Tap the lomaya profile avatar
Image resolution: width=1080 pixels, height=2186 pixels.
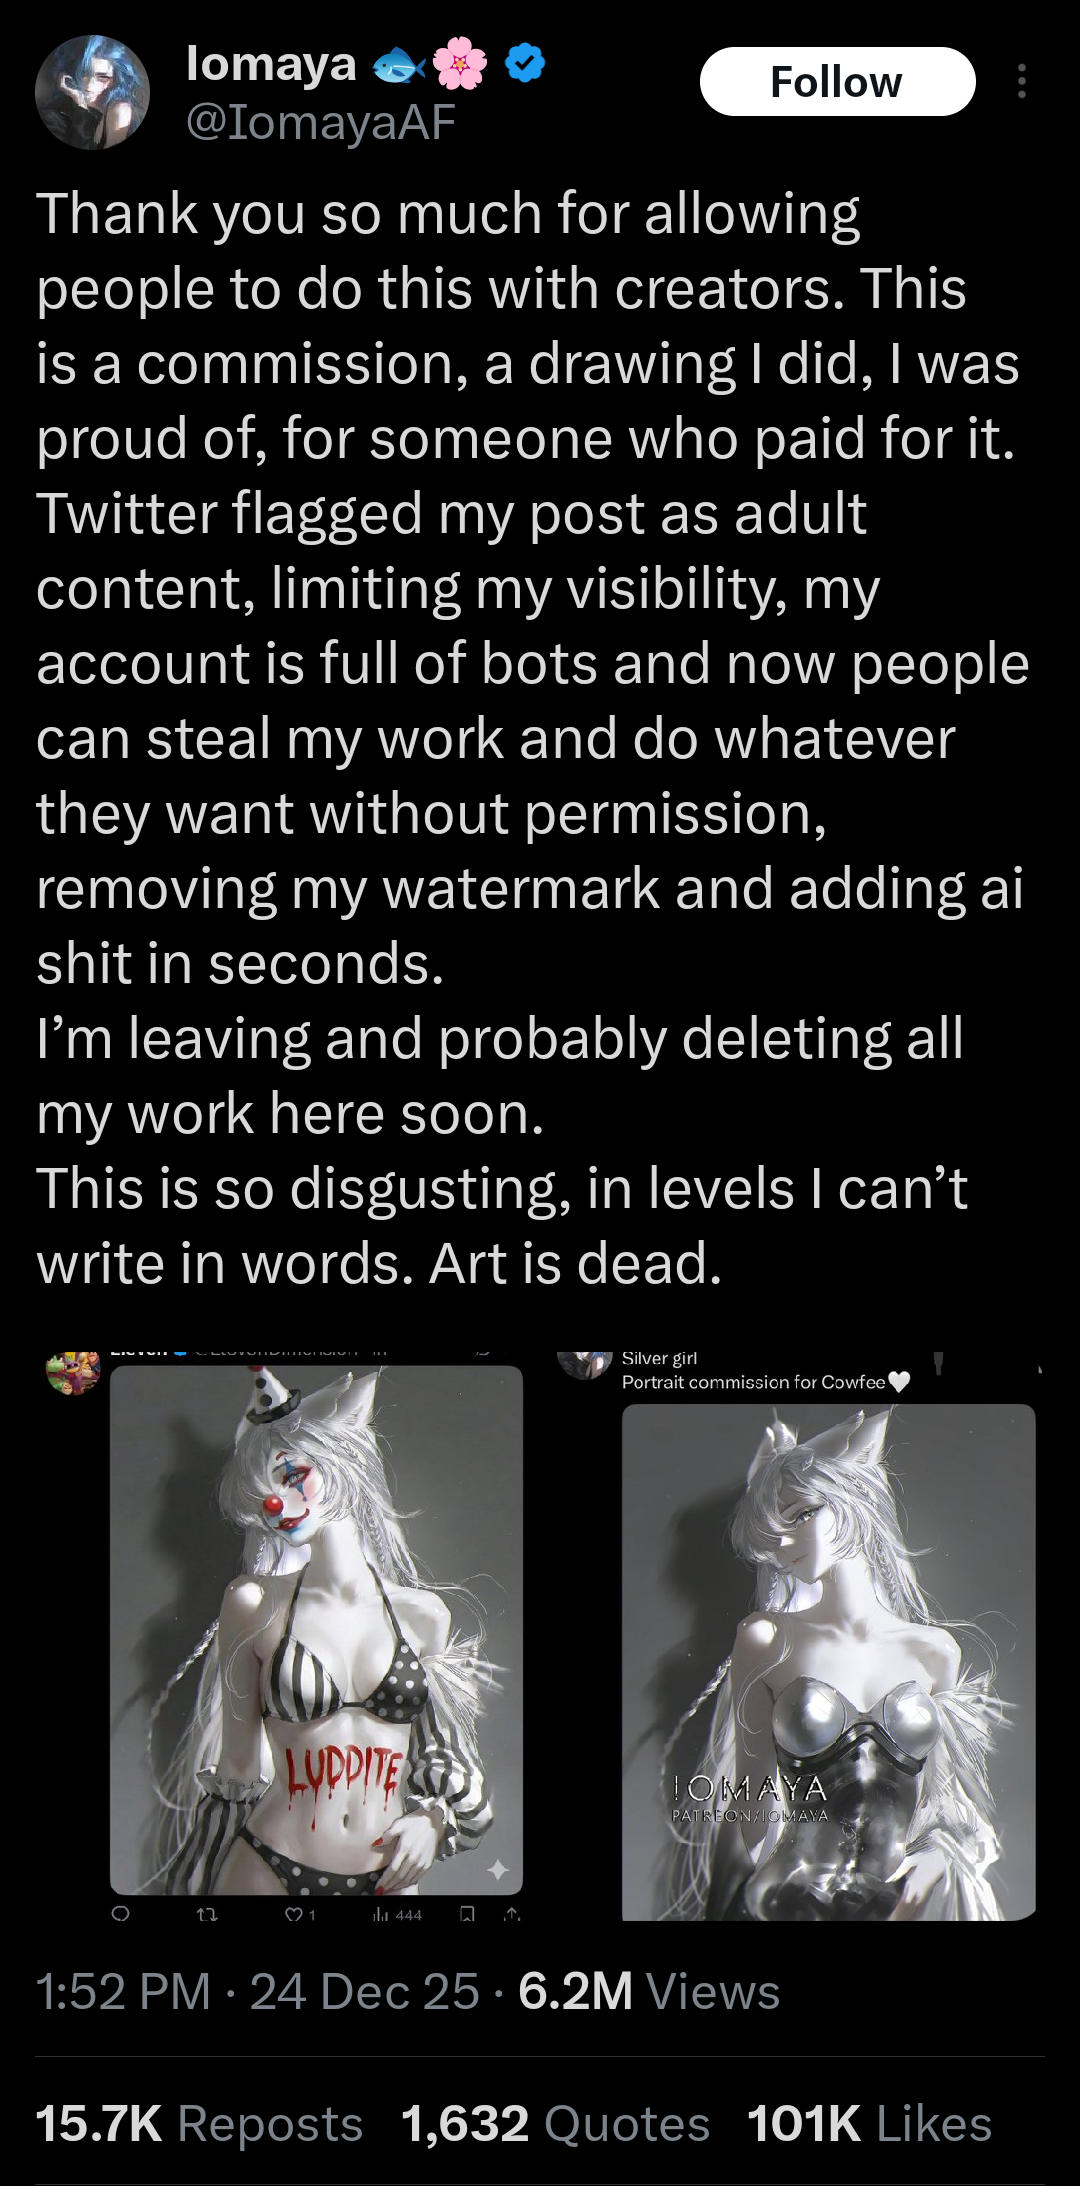pyautogui.click(x=92, y=92)
